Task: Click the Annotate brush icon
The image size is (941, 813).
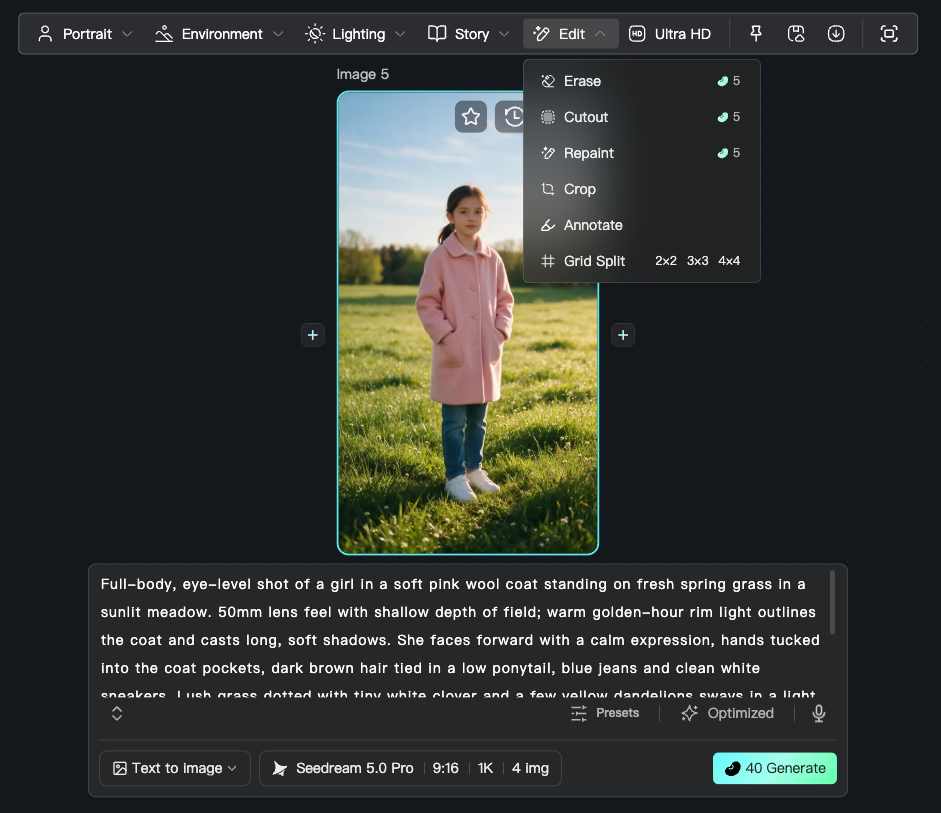Action: click(x=548, y=225)
